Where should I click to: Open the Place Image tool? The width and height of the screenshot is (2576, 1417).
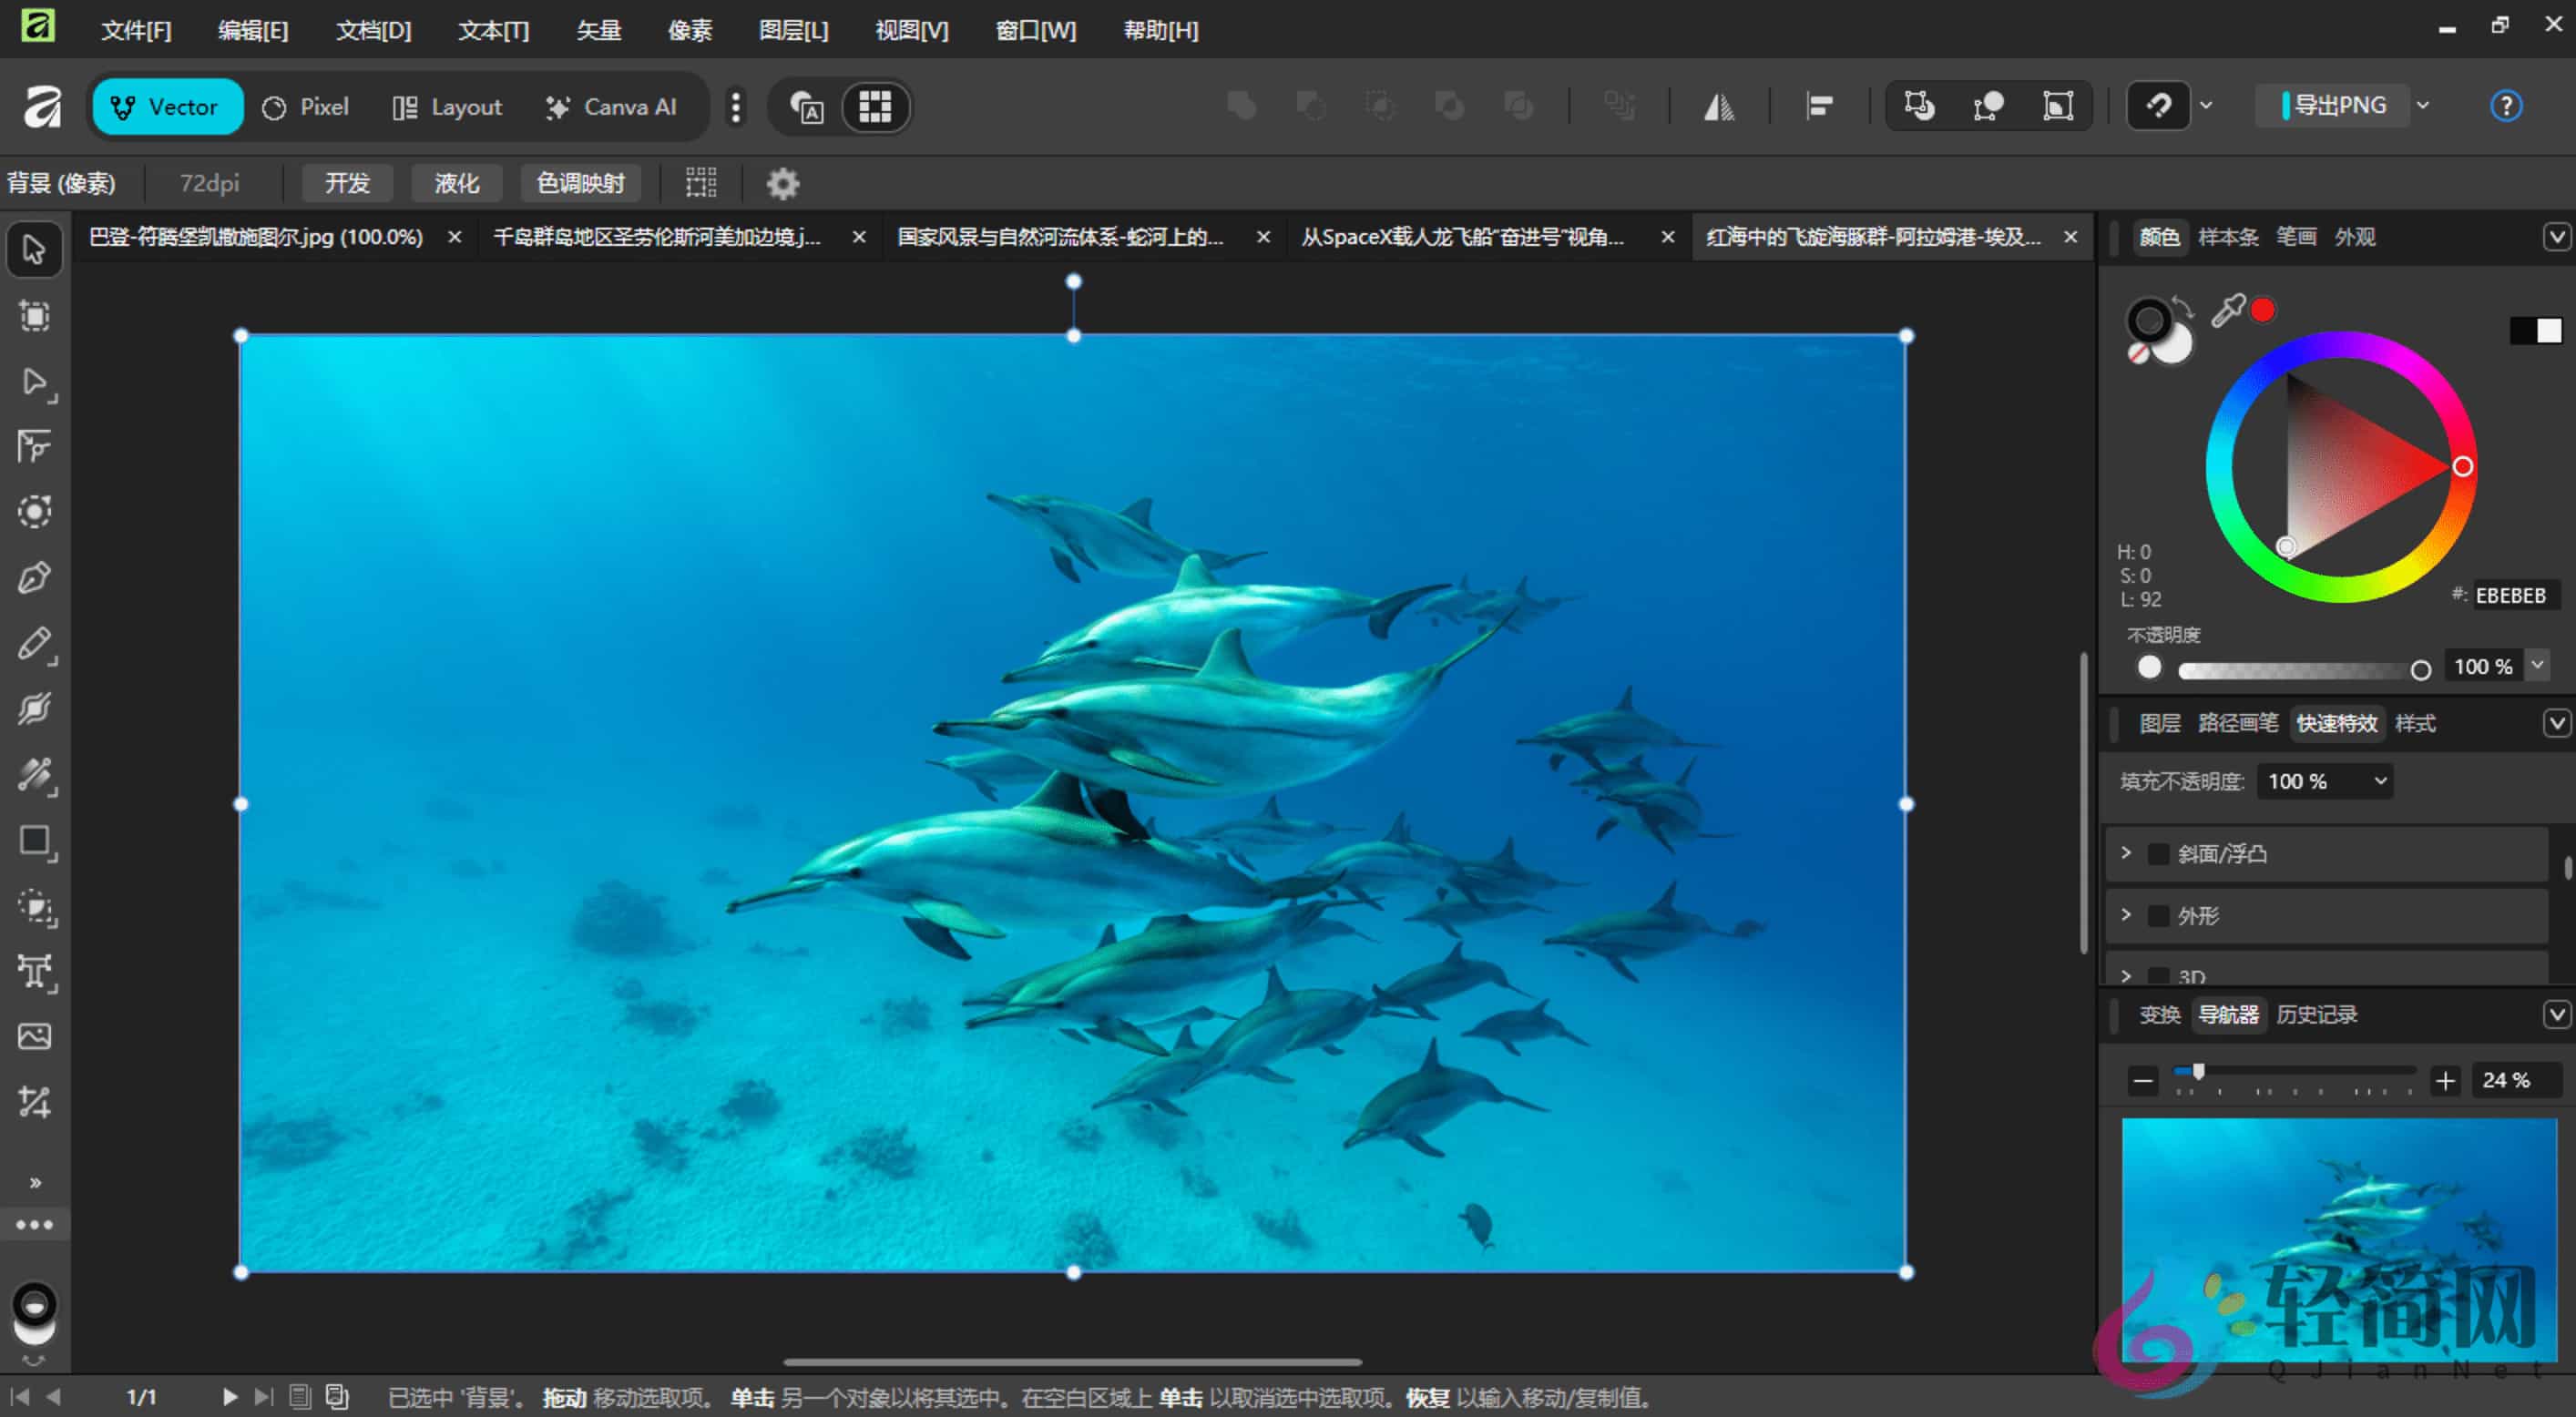pyautogui.click(x=34, y=1036)
